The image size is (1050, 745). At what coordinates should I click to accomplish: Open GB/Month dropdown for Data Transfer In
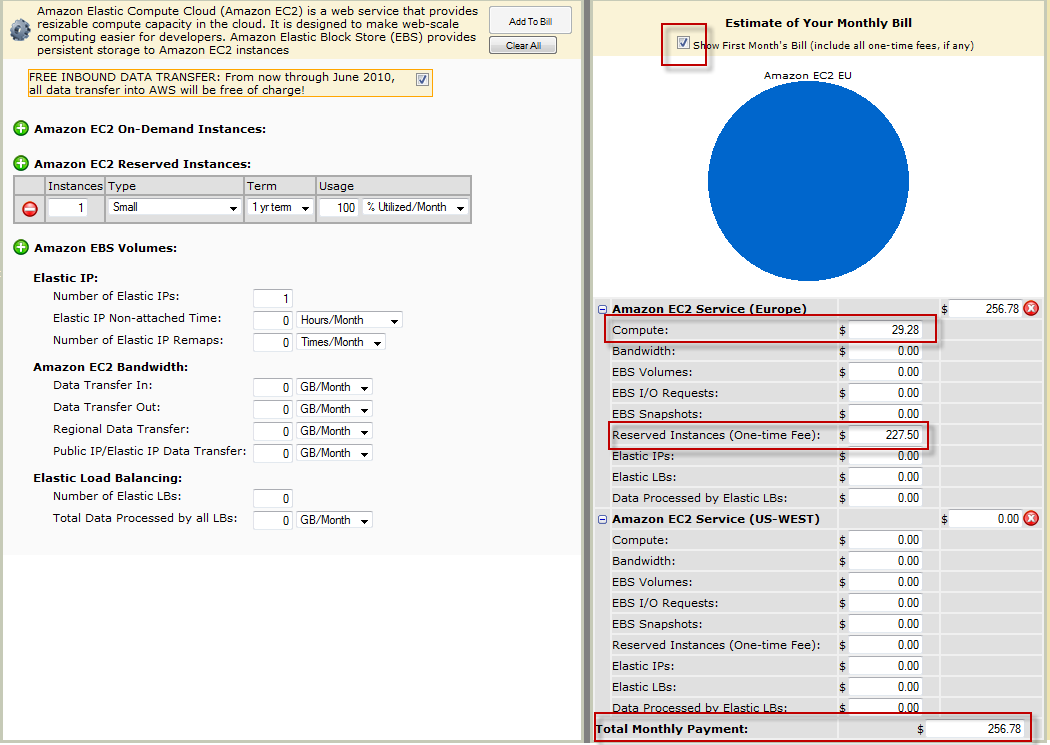pos(334,387)
